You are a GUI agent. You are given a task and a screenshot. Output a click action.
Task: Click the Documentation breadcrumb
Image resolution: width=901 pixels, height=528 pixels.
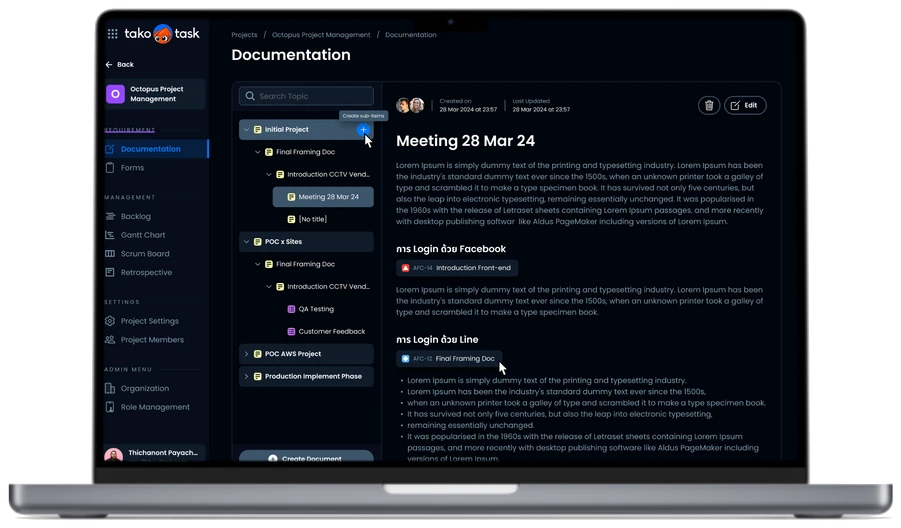coord(410,35)
